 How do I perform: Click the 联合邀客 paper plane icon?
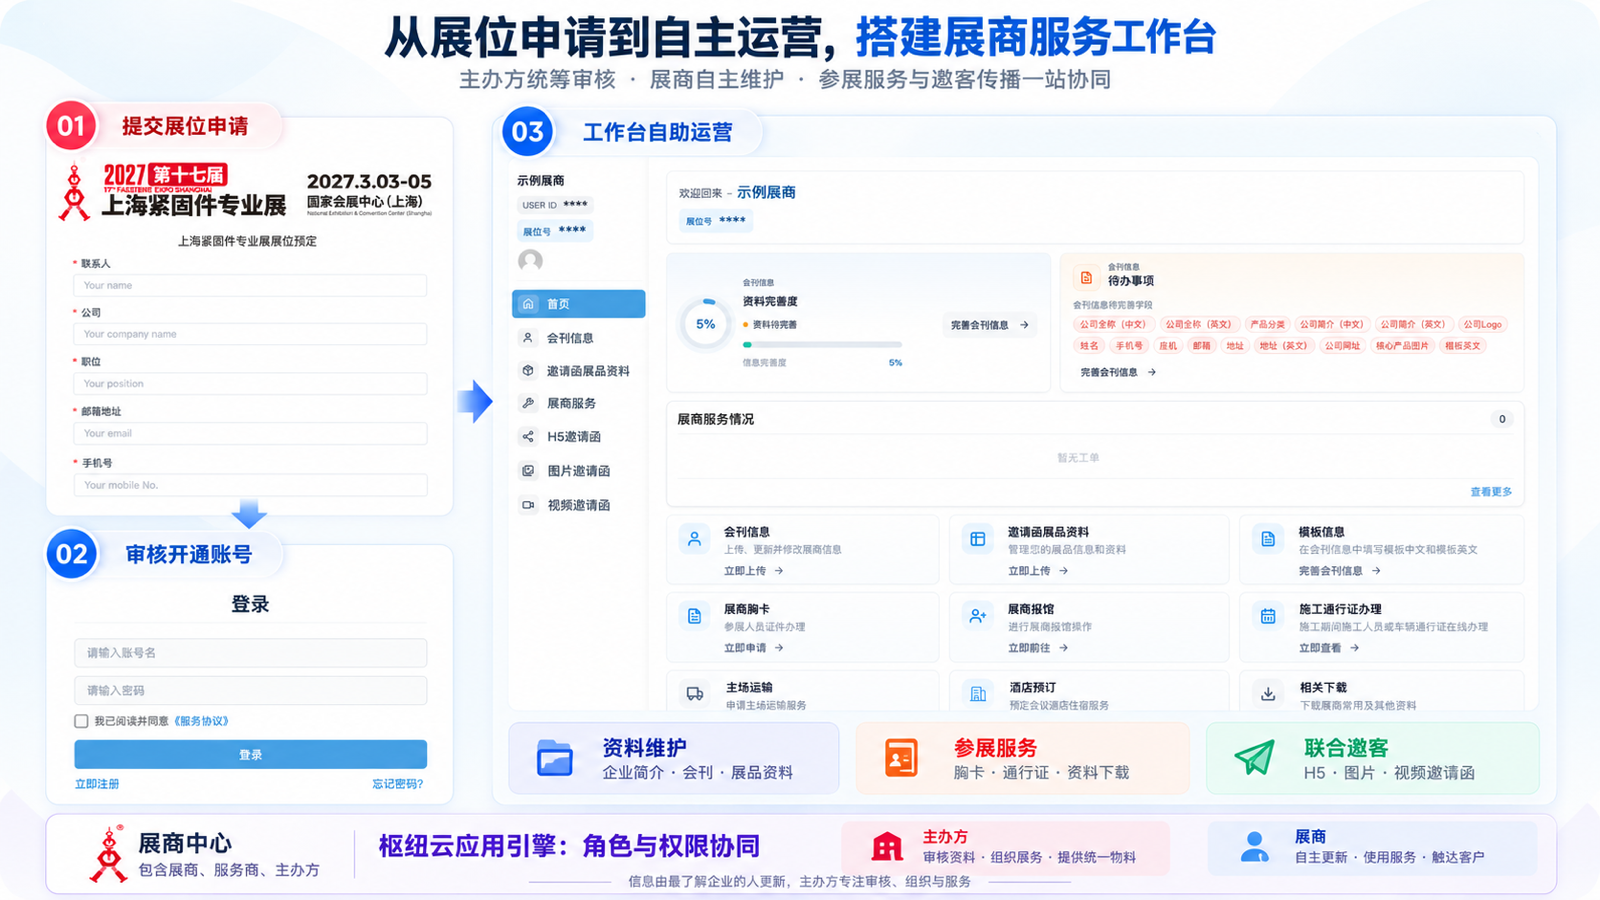(x=1254, y=758)
